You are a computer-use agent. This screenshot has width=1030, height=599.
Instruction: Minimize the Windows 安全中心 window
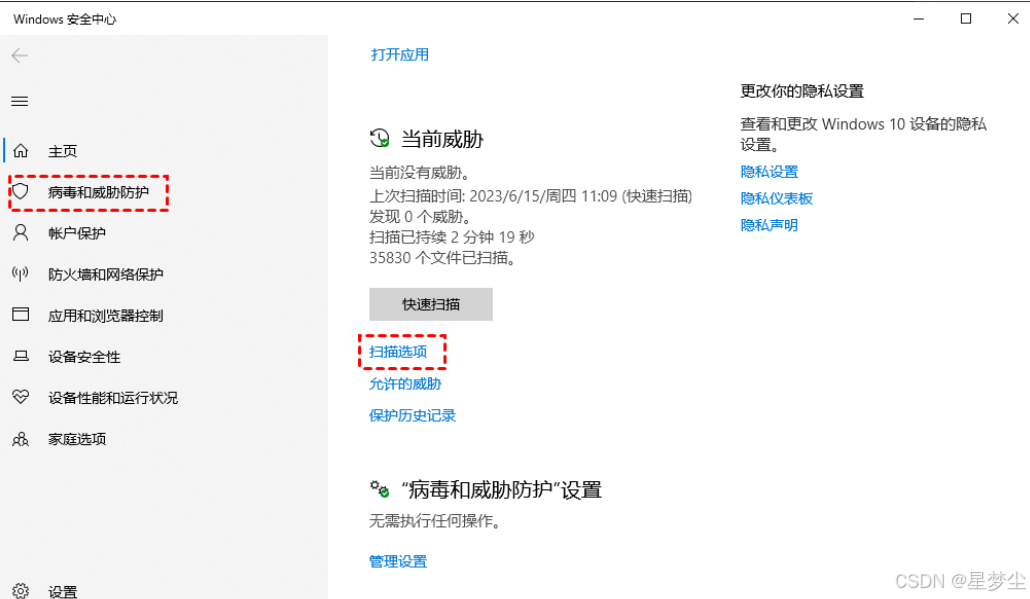(919, 19)
